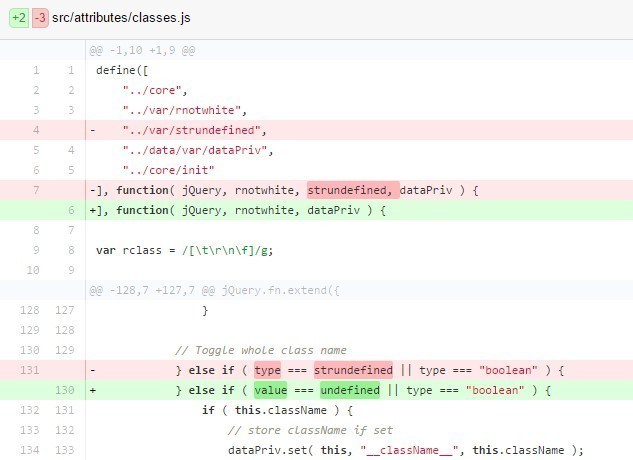This screenshot has height=460, width=633.
Task: Click the store className if set comment
Action: [310, 430]
